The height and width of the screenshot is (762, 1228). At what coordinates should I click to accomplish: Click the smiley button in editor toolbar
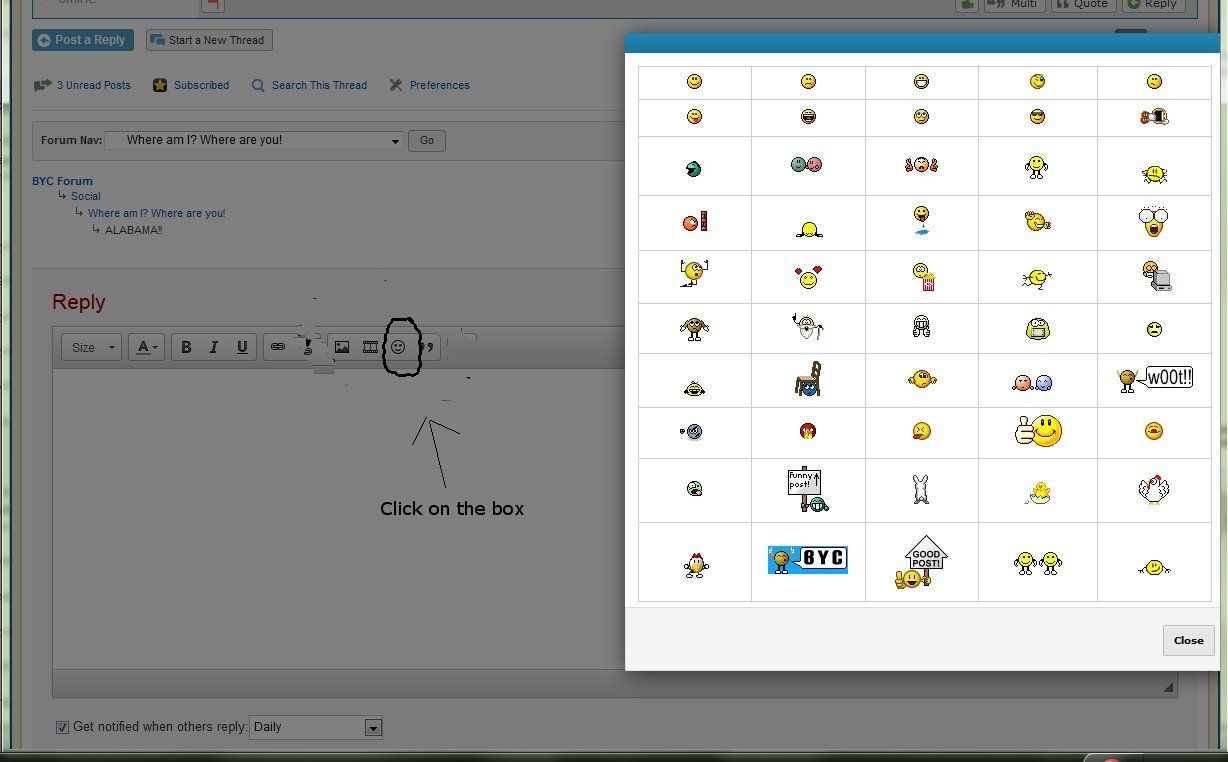tap(398, 347)
